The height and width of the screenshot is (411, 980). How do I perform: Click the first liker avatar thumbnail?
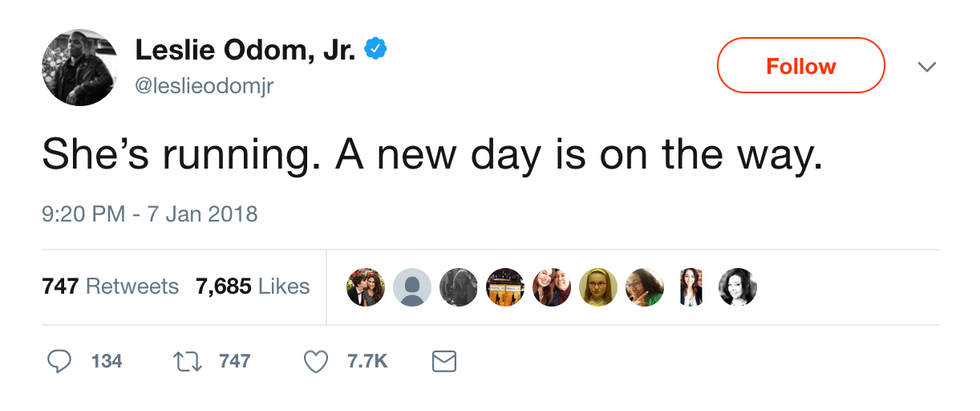click(366, 287)
